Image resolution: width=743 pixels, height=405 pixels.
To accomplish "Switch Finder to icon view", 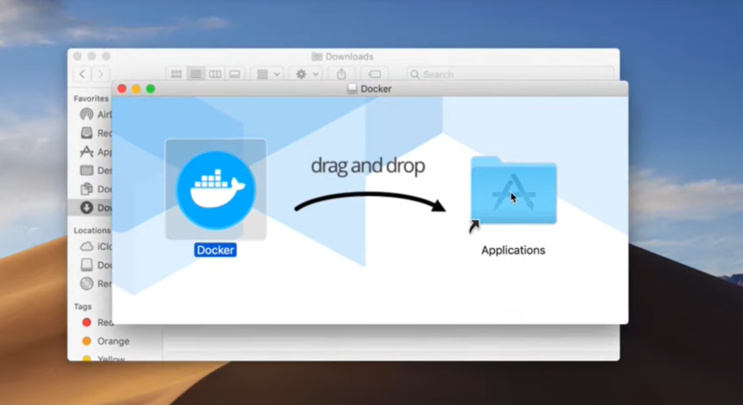I will 177,74.
